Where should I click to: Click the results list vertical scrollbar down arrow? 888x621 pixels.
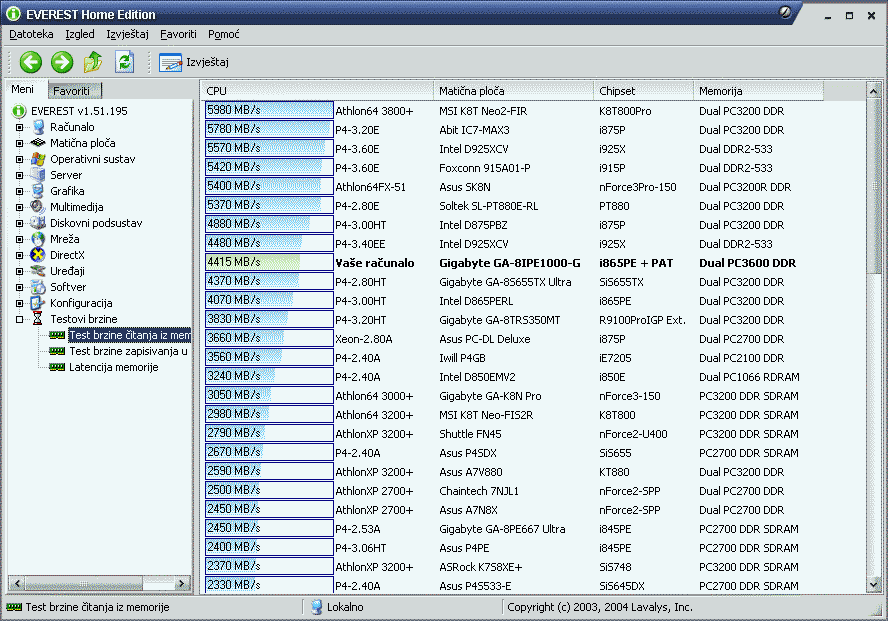click(878, 586)
